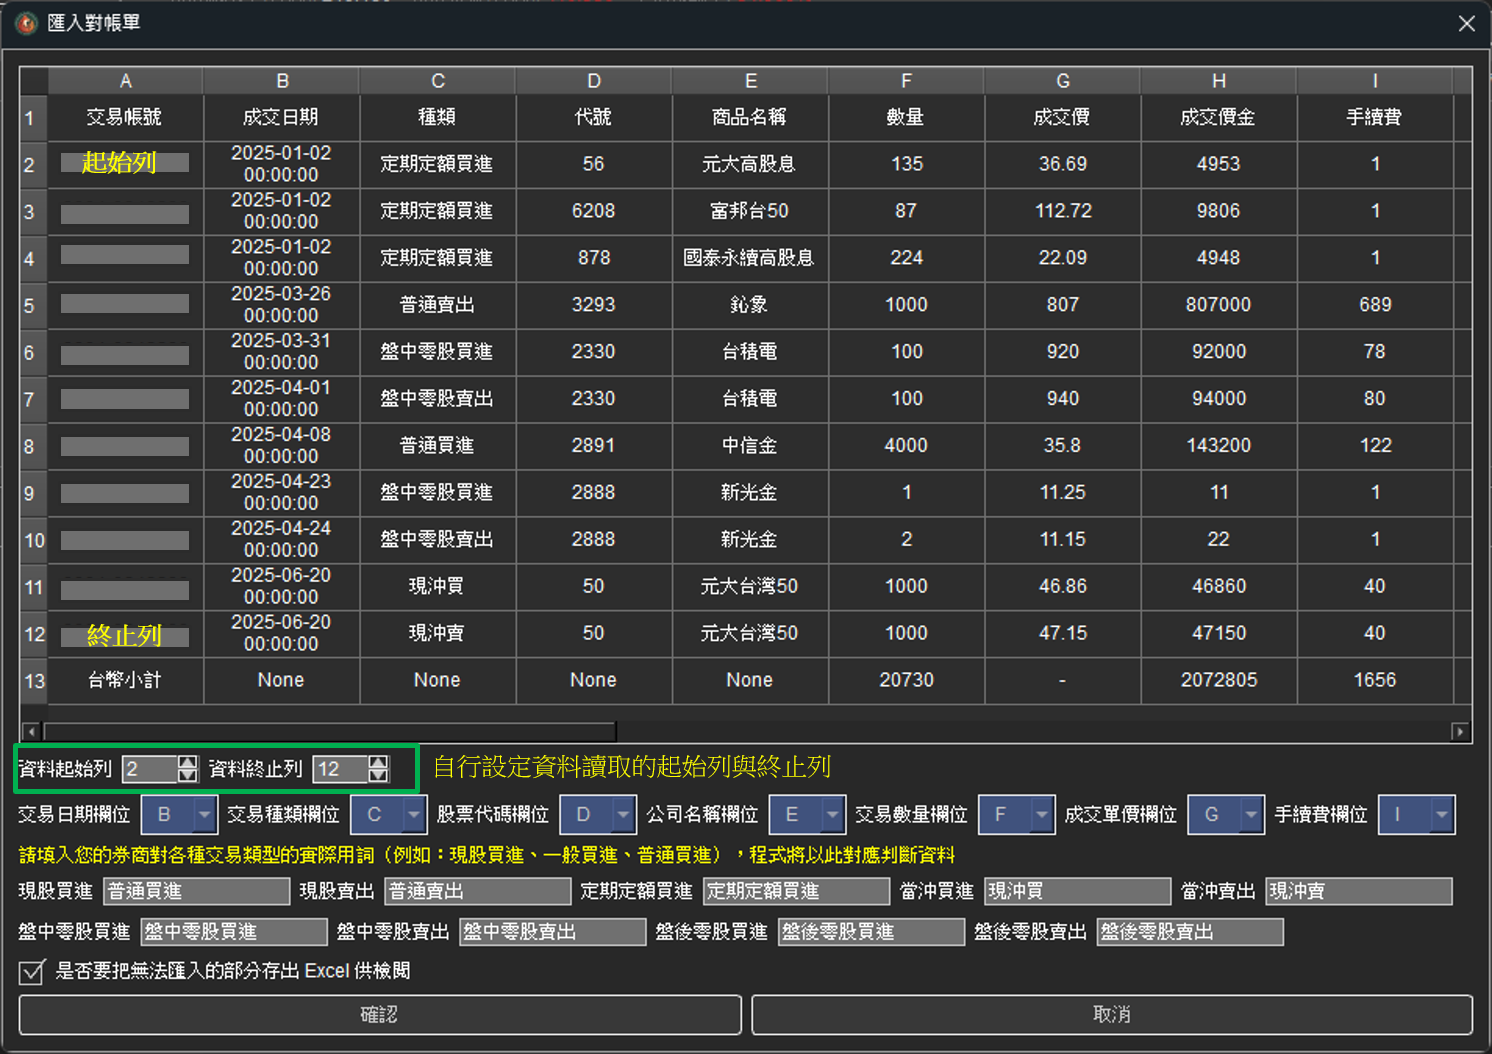
Task: Click cell 國泰永續高股息
Action: [750, 258]
